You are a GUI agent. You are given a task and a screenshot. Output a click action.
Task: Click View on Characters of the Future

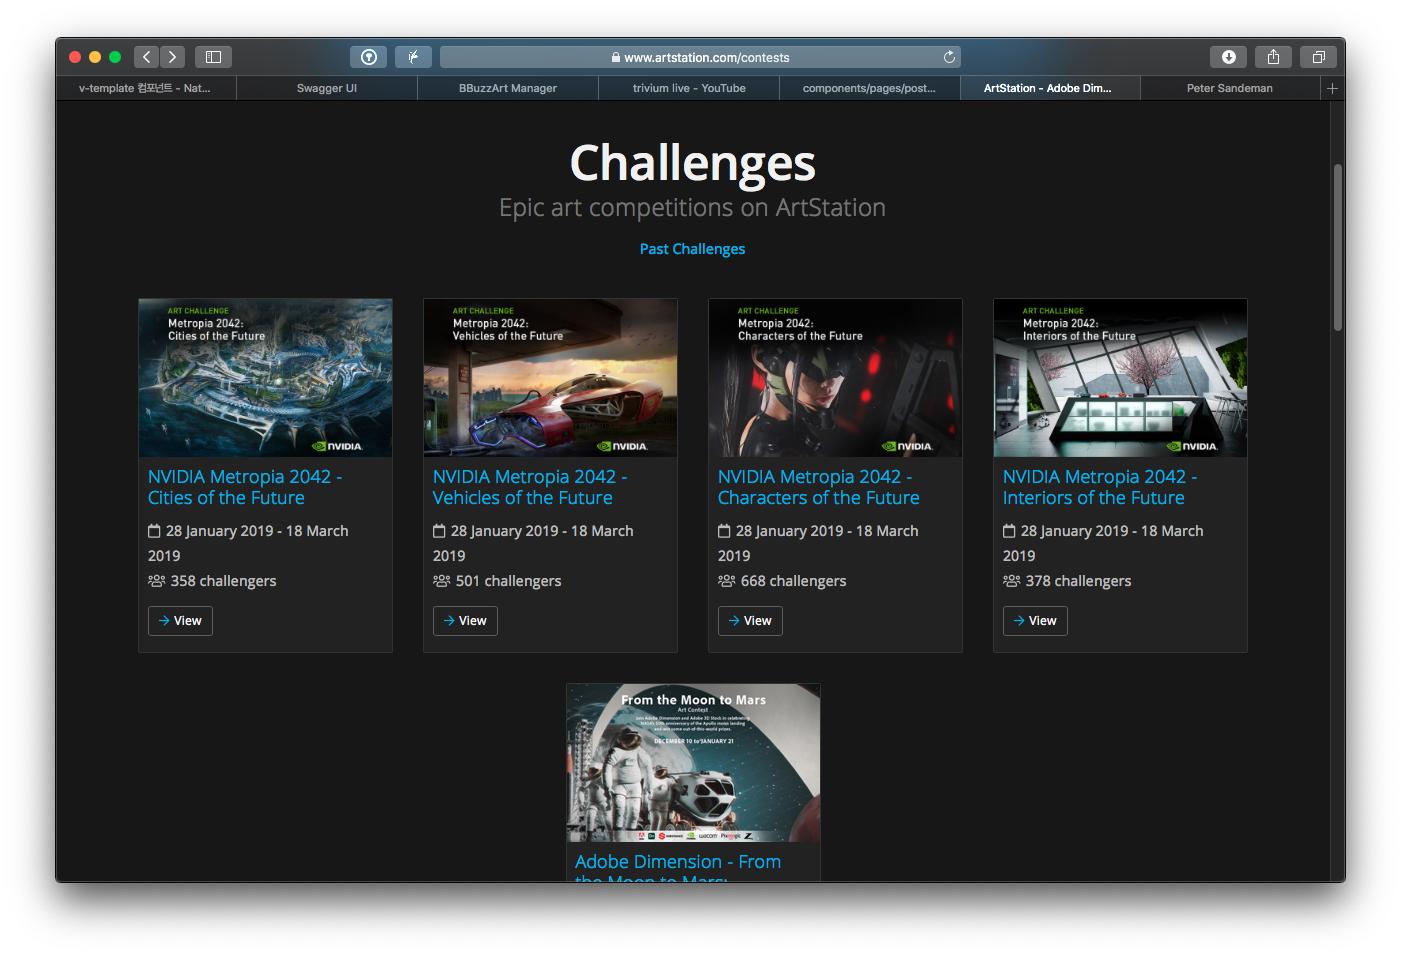[x=750, y=621]
